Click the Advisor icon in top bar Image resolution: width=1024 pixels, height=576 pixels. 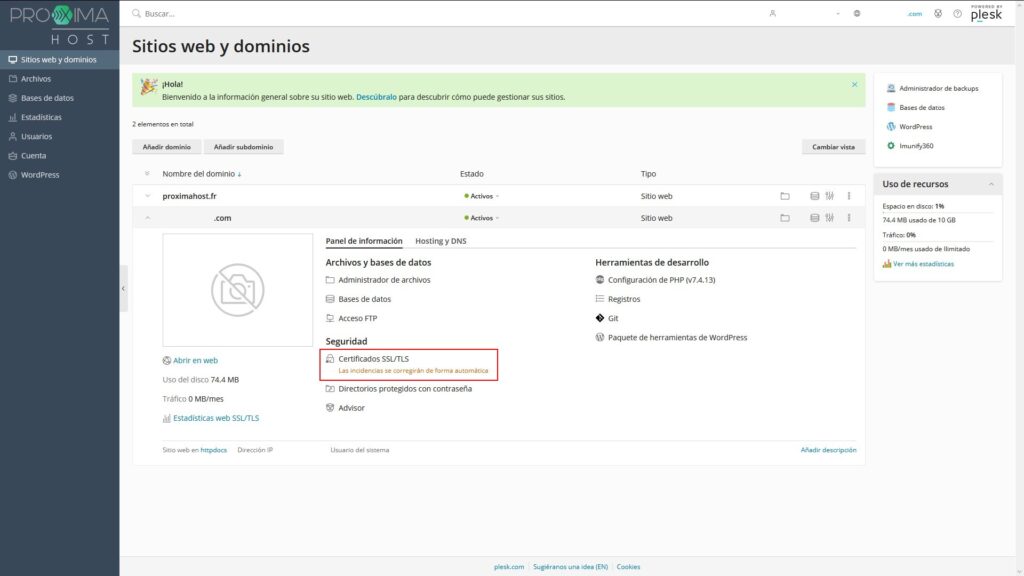click(938, 13)
